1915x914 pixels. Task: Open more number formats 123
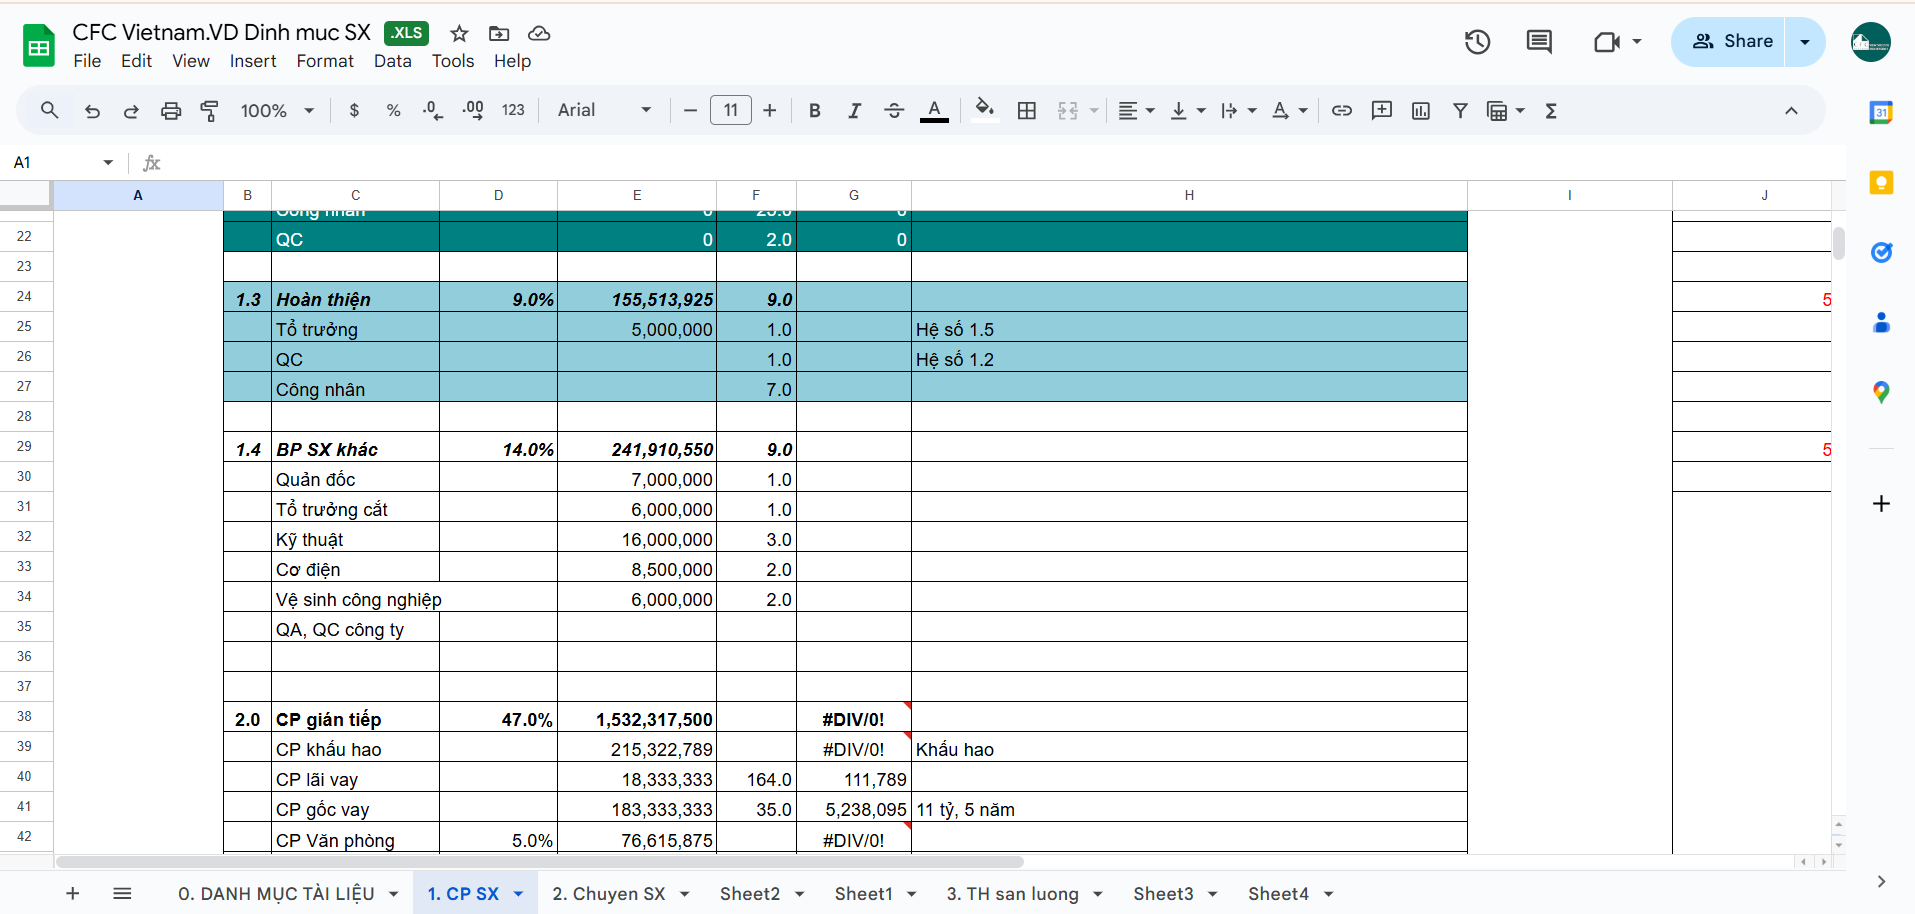point(513,110)
